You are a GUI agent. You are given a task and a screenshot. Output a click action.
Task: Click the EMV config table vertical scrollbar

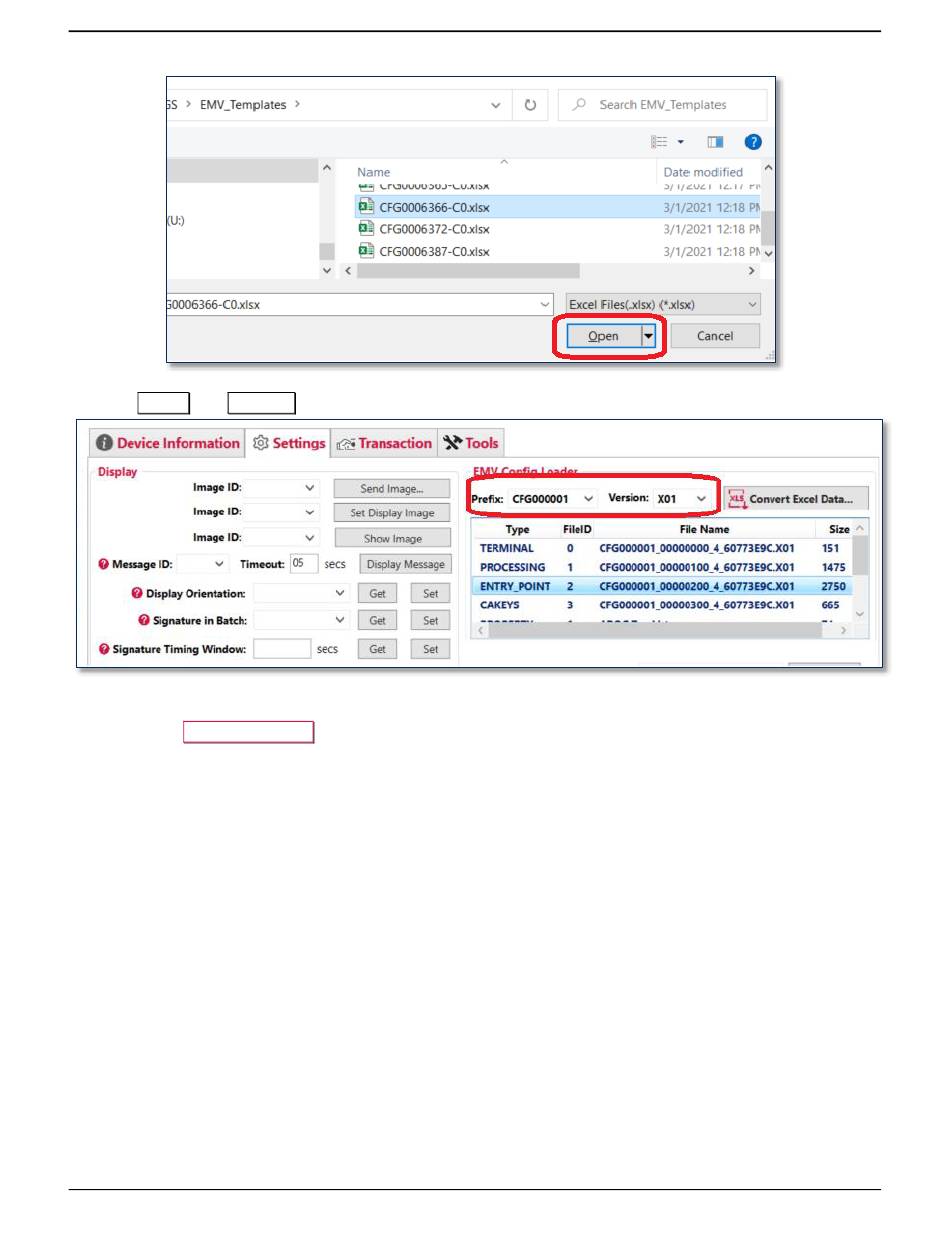point(860,572)
